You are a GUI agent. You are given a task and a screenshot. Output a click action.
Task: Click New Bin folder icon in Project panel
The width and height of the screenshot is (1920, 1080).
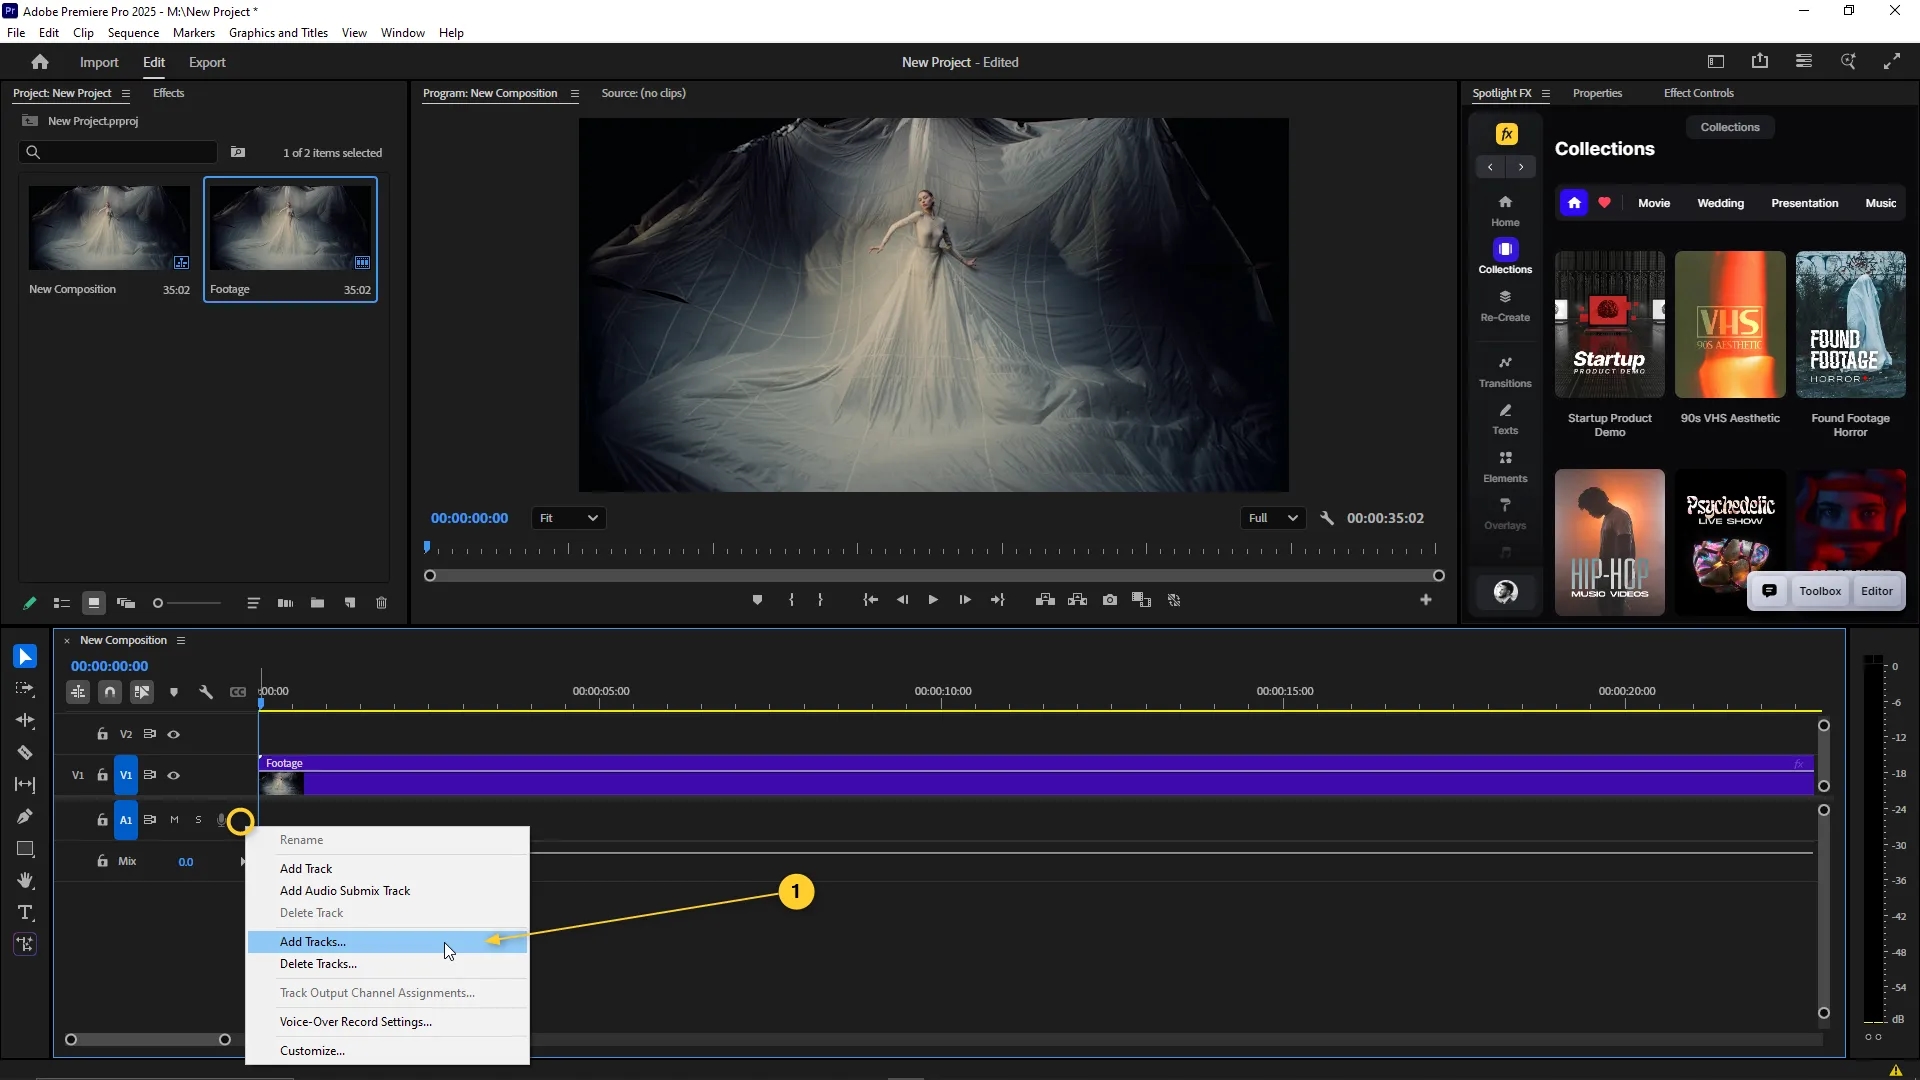pyautogui.click(x=317, y=603)
